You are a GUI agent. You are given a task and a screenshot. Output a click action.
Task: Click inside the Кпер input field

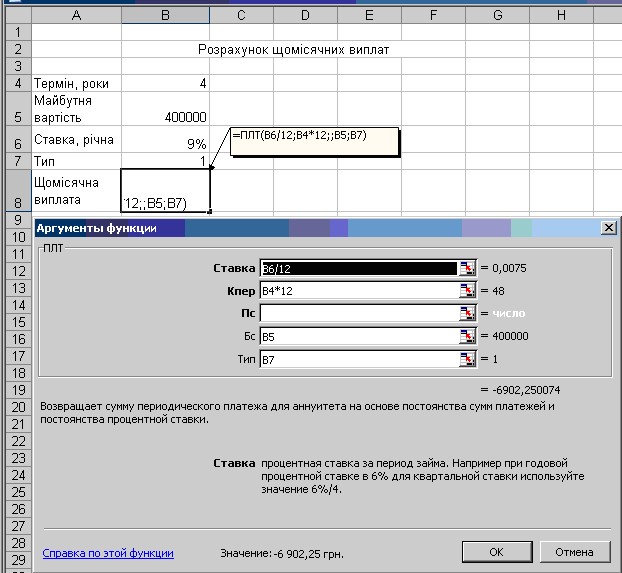click(358, 291)
